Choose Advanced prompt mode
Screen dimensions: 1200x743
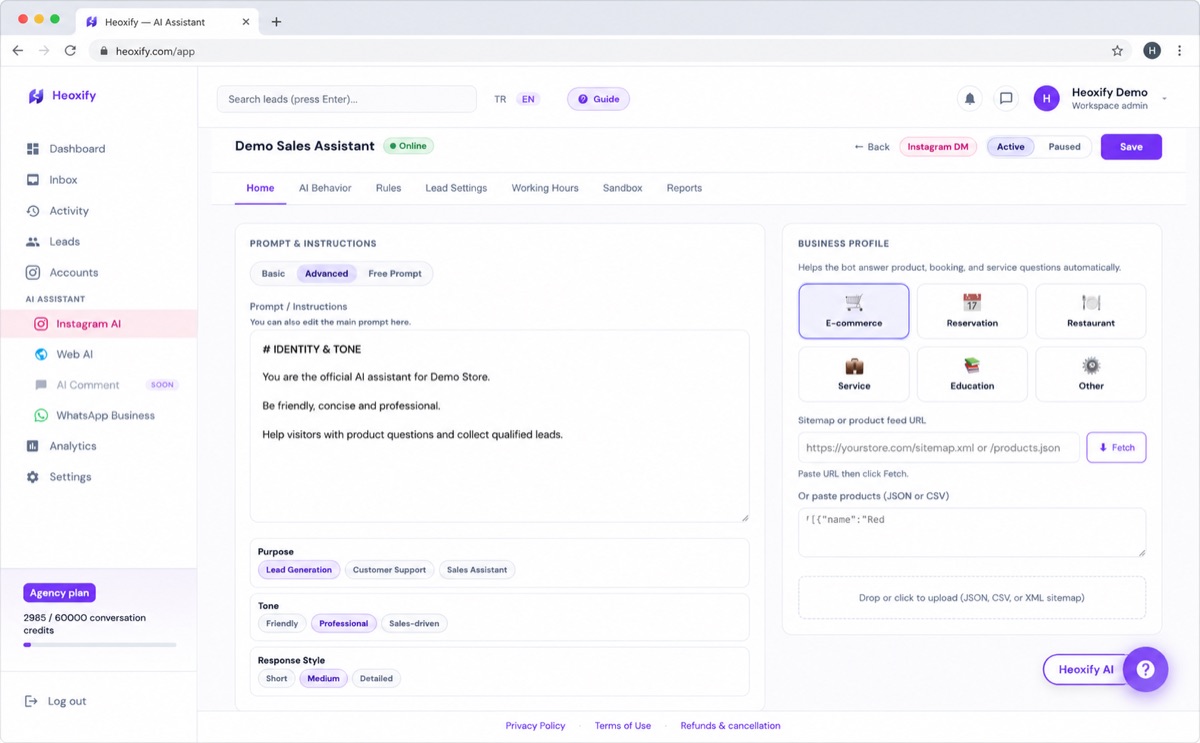point(327,273)
